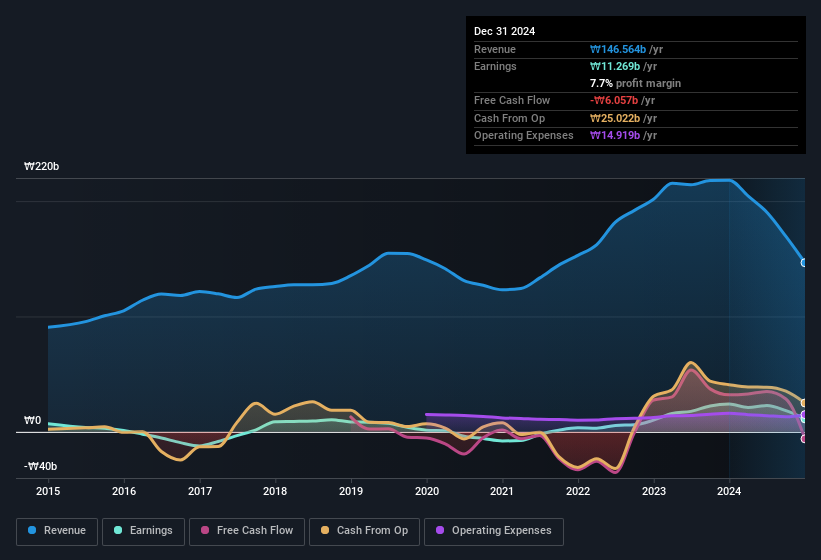The width and height of the screenshot is (821, 560).
Task: Click the 2023 x-axis label
Action: point(654,491)
